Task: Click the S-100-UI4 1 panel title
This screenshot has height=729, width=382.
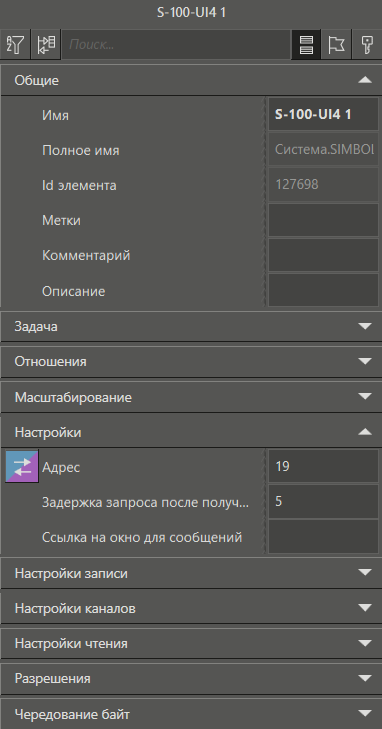Action: [191, 13]
